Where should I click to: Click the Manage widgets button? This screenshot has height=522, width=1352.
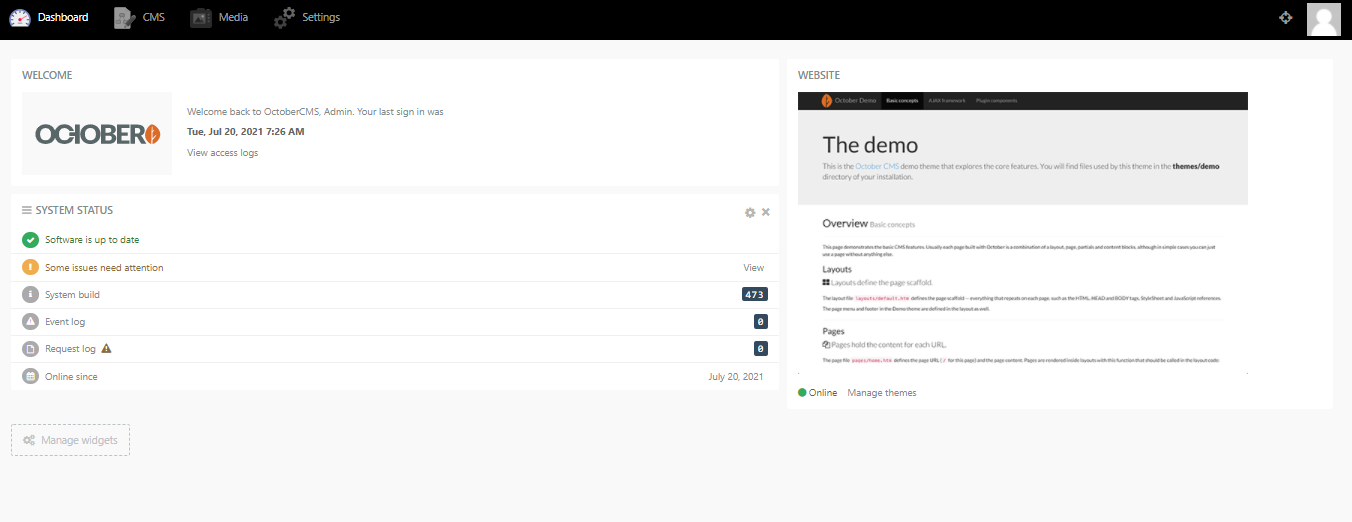pos(70,440)
